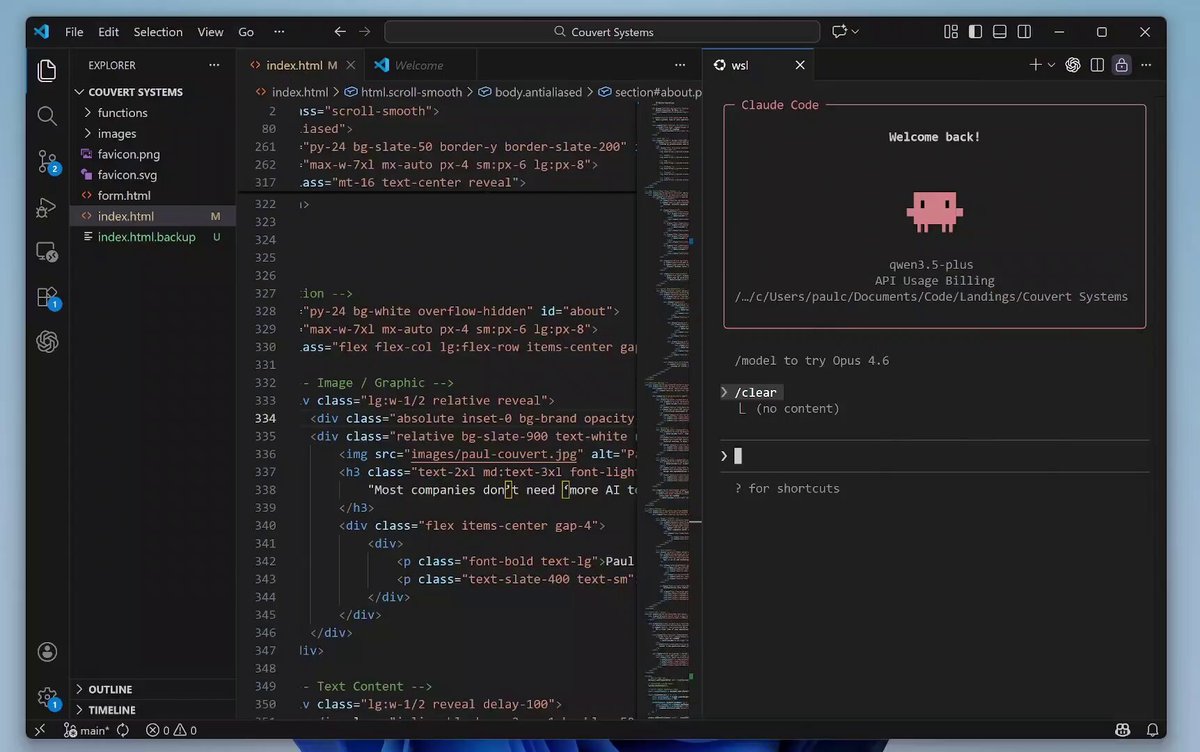Click the Couvert Systems search box
Screen dimensions: 1200x752
pyautogui.click(x=605, y=32)
